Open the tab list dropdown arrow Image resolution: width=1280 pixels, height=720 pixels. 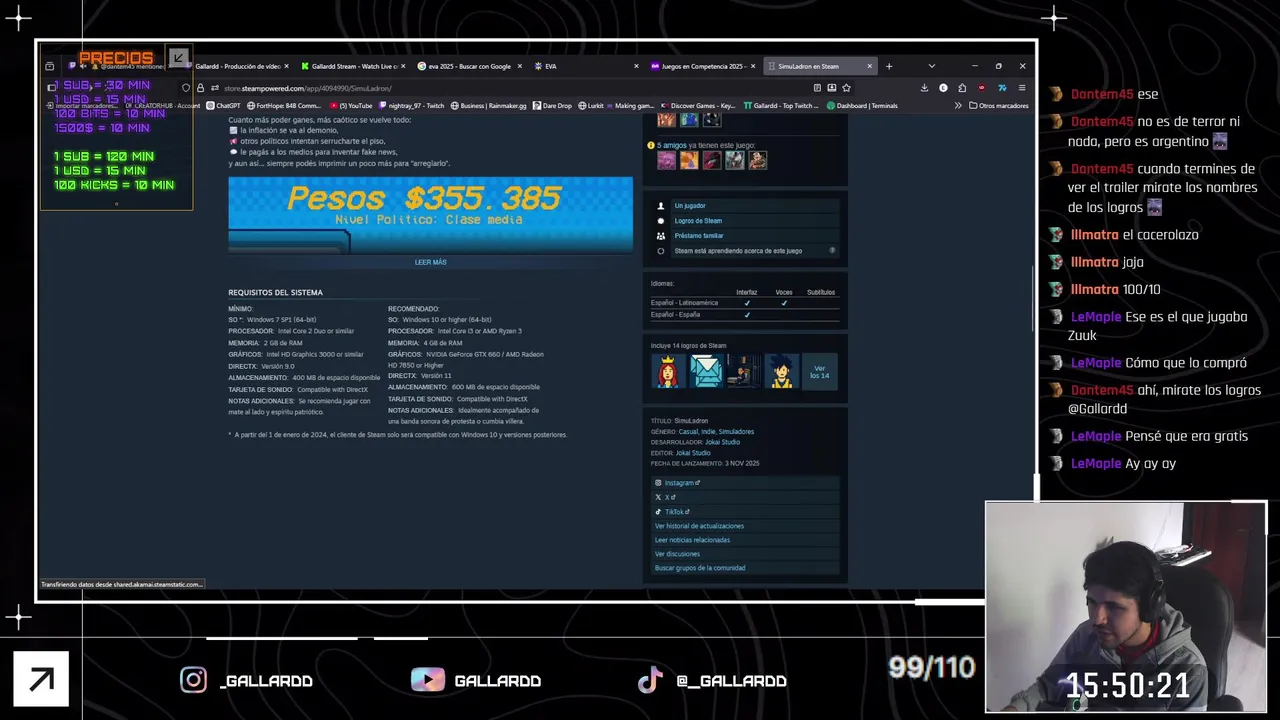(931, 66)
